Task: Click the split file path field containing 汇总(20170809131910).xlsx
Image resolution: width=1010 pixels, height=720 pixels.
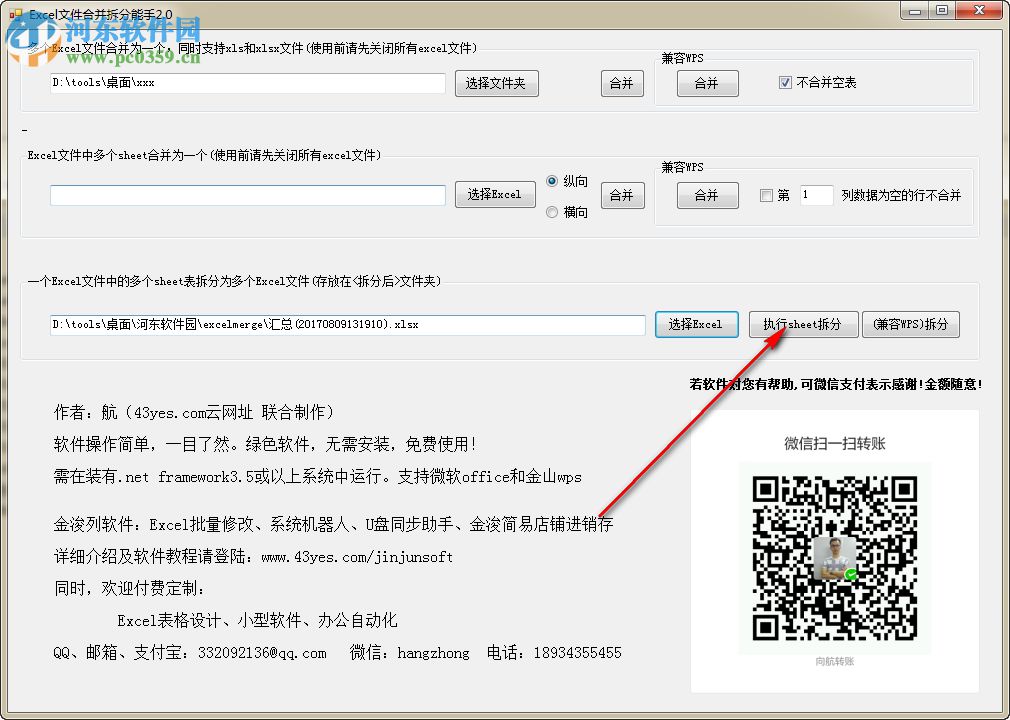Action: pos(348,325)
